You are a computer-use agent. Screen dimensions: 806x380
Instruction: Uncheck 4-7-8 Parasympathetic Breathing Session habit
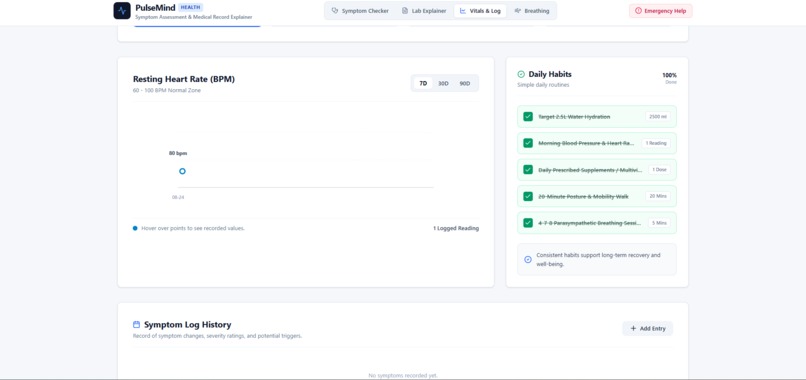coord(528,223)
